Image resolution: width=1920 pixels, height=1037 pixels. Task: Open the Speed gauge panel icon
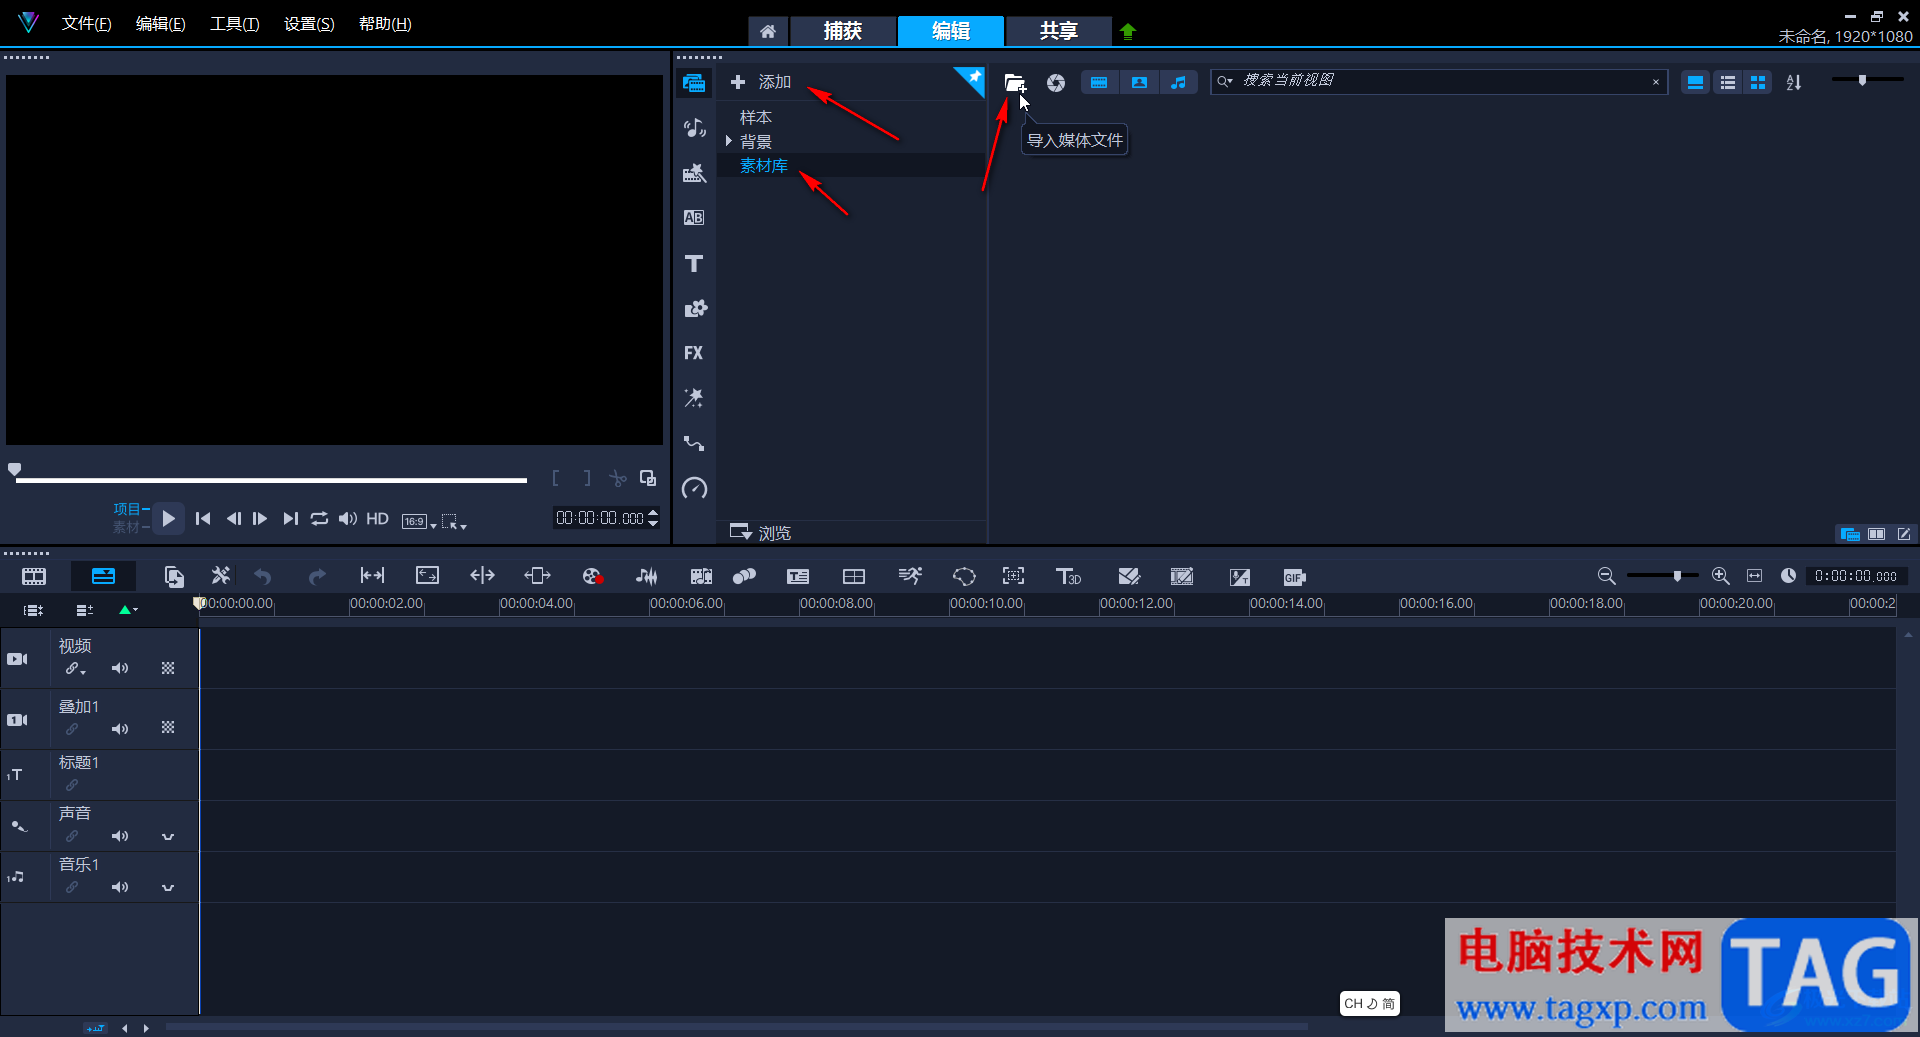pyautogui.click(x=694, y=488)
